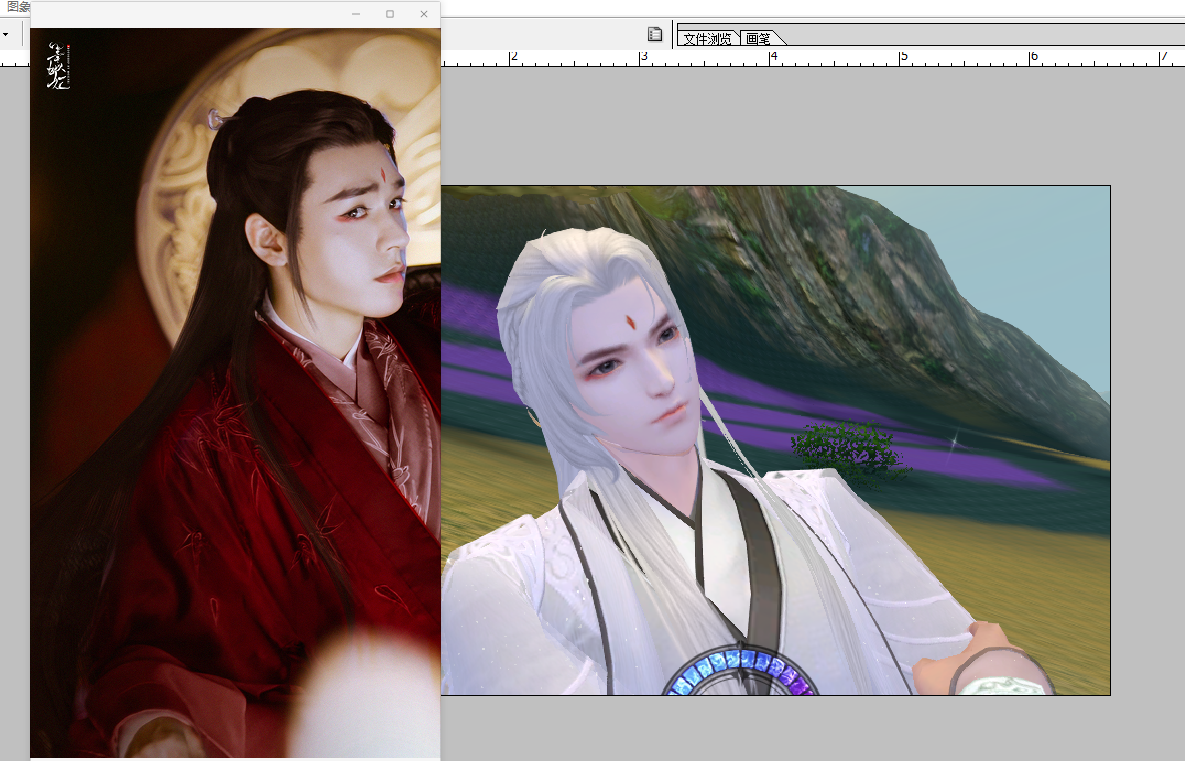This screenshot has width=1185, height=761.
Task: Open the 文件浏览 palette tab
Action: pos(707,38)
